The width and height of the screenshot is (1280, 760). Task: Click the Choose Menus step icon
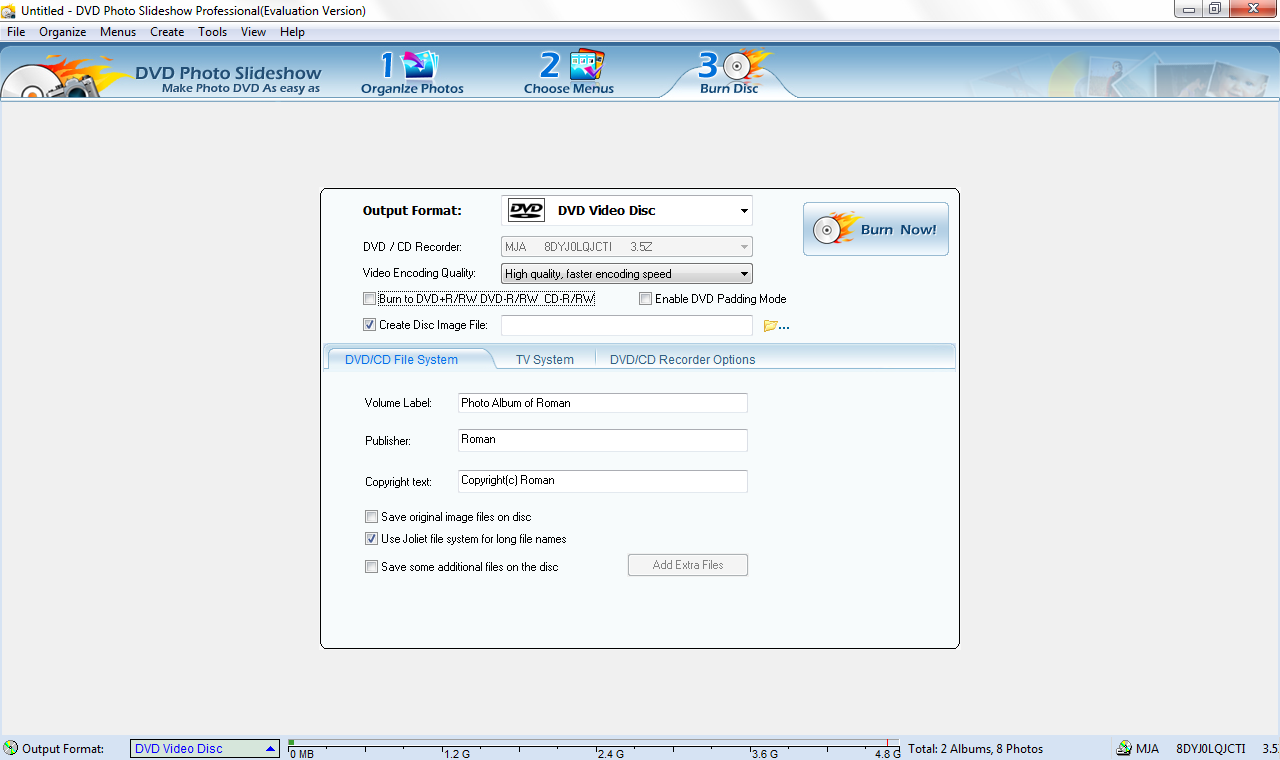[x=569, y=72]
